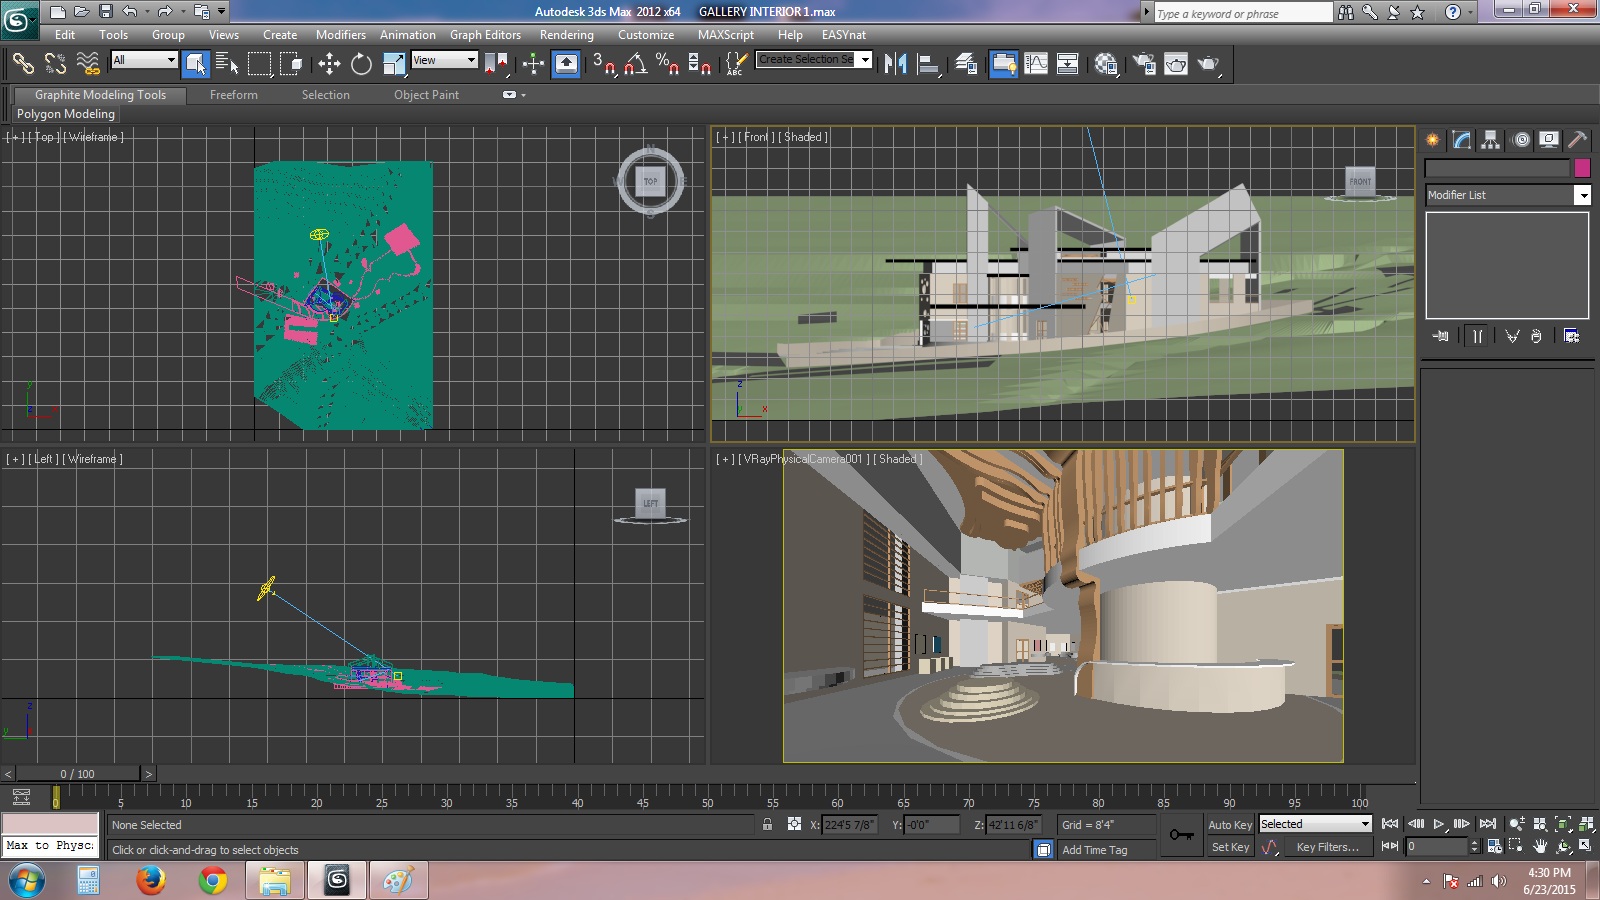Toggle the selection lock padlock
Screen dimensions: 1600x900
(767, 825)
